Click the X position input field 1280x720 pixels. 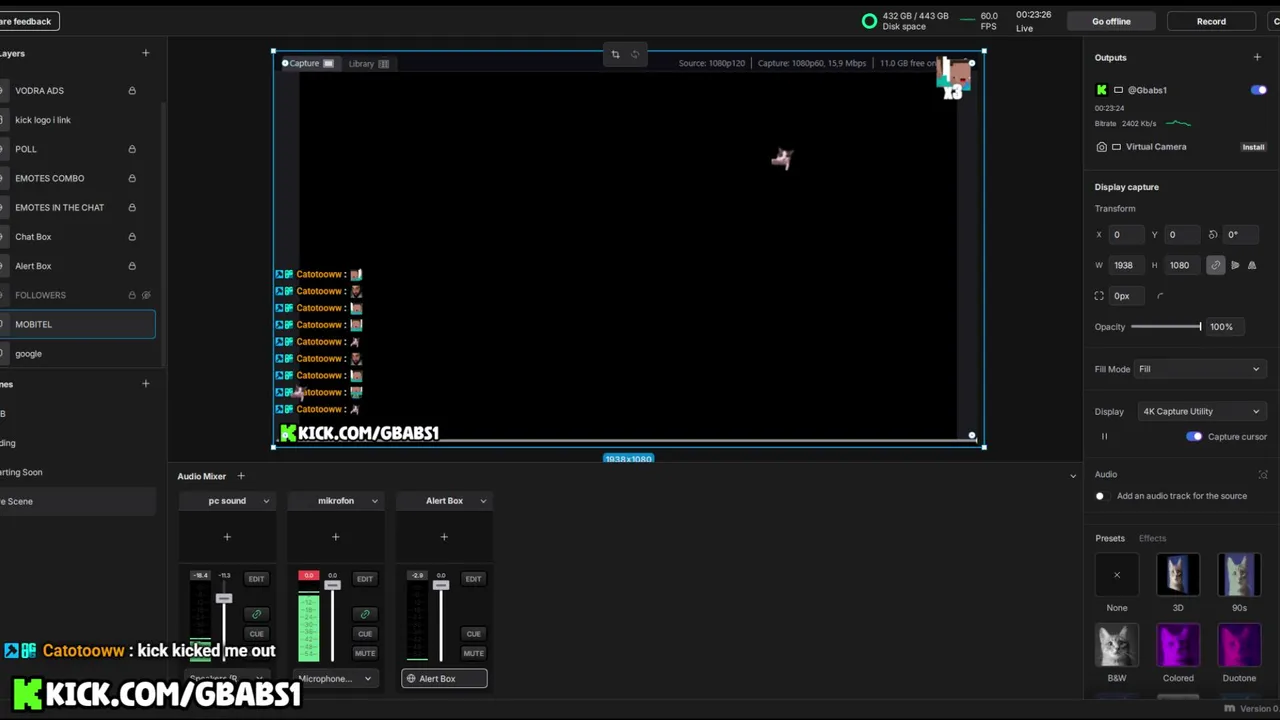[1126, 235]
